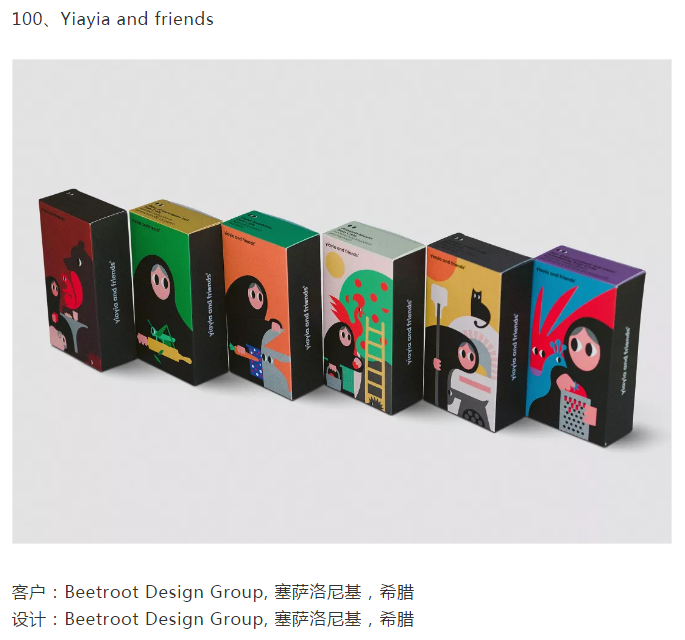The height and width of the screenshot is (640, 685).
Task: Click the blue peacock on the blue box
Action: click(x=553, y=371)
